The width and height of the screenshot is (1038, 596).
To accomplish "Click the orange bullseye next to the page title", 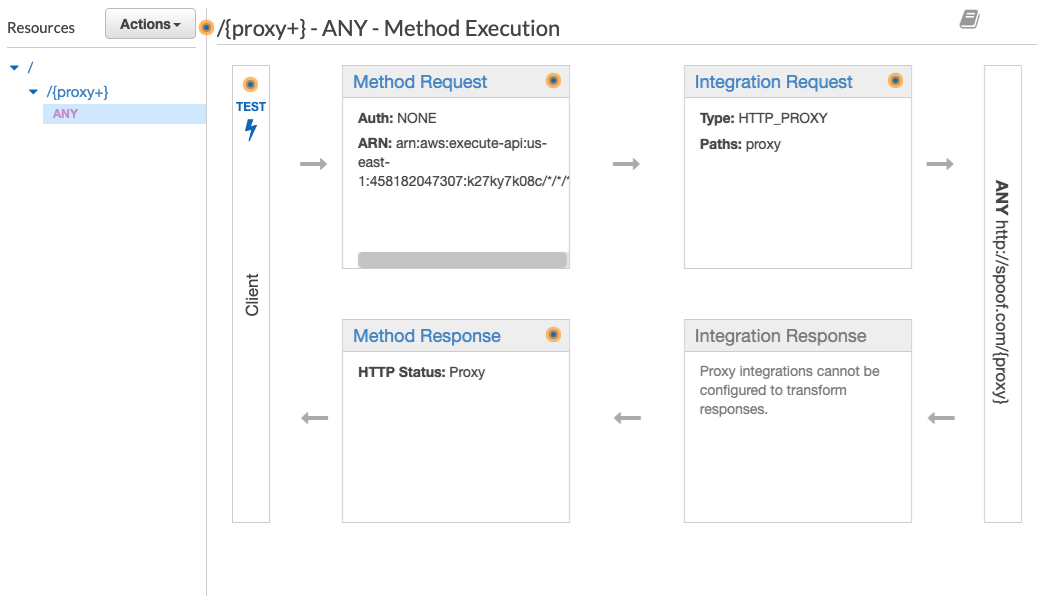I will click(204, 28).
